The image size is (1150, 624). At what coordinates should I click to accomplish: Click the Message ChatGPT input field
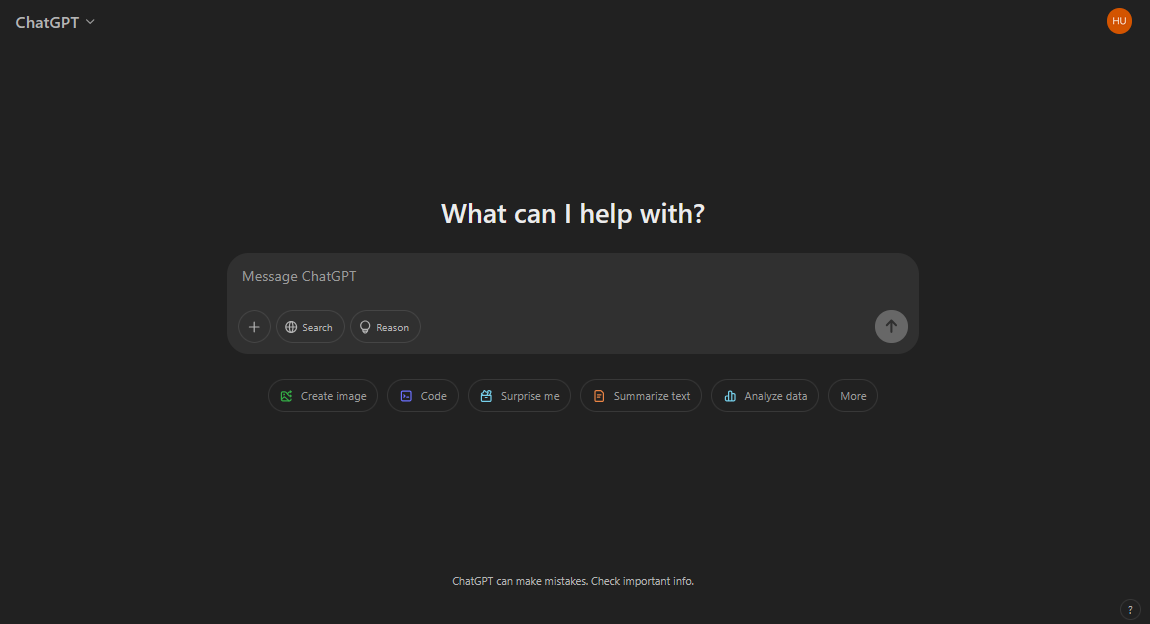click(x=572, y=276)
